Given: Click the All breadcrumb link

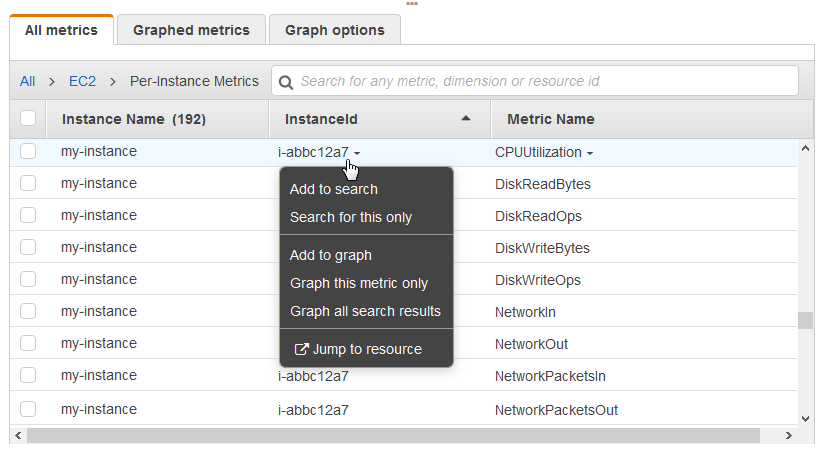Looking at the screenshot, I should point(27,81).
